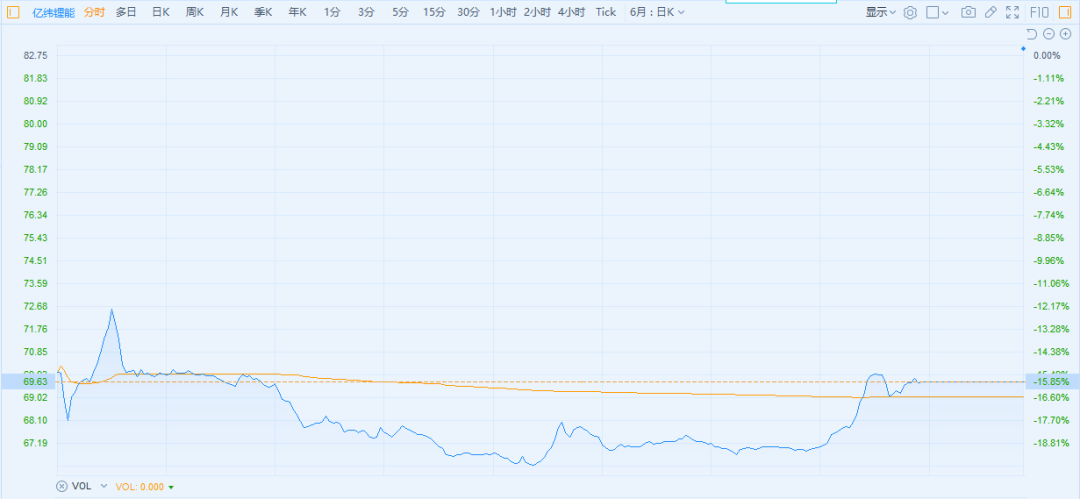
Task: Click the 0.00% percent axis label
Action: (x=1047, y=55)
